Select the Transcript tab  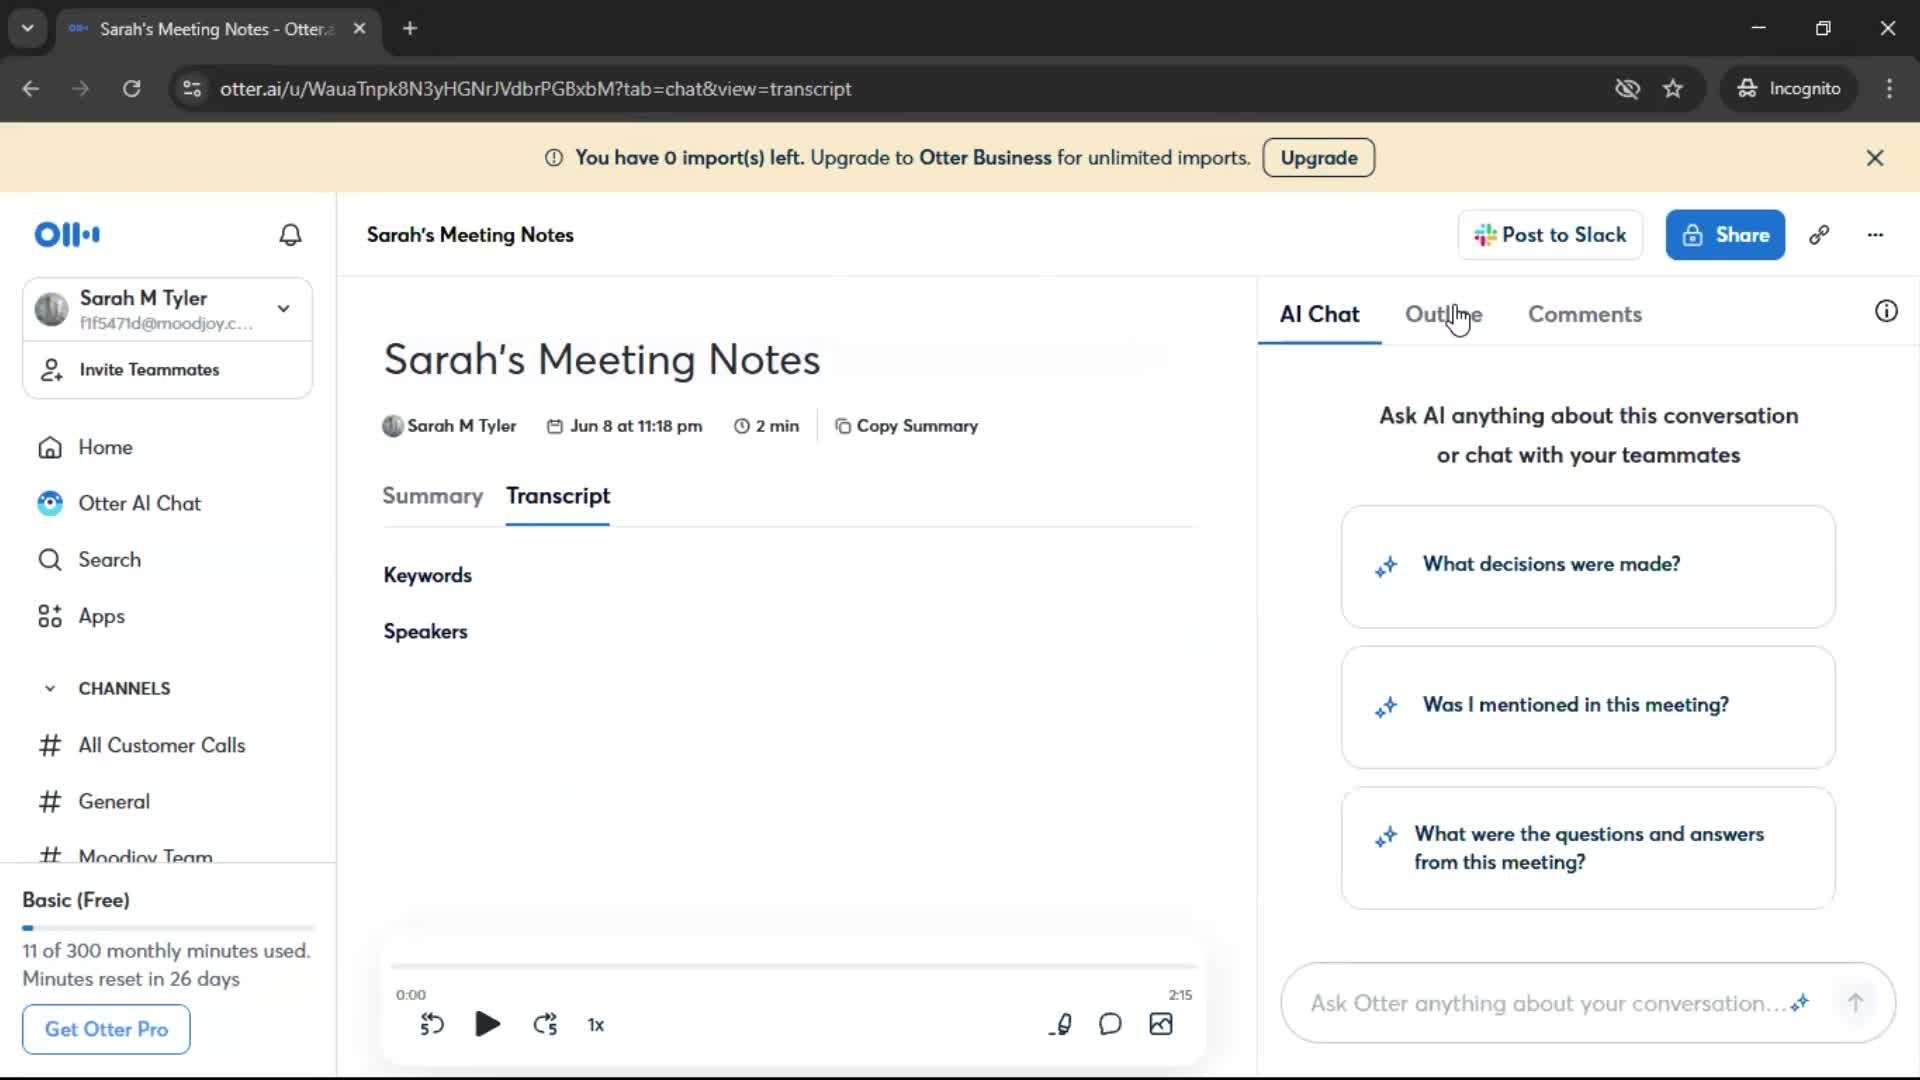[x=558, y=496]
